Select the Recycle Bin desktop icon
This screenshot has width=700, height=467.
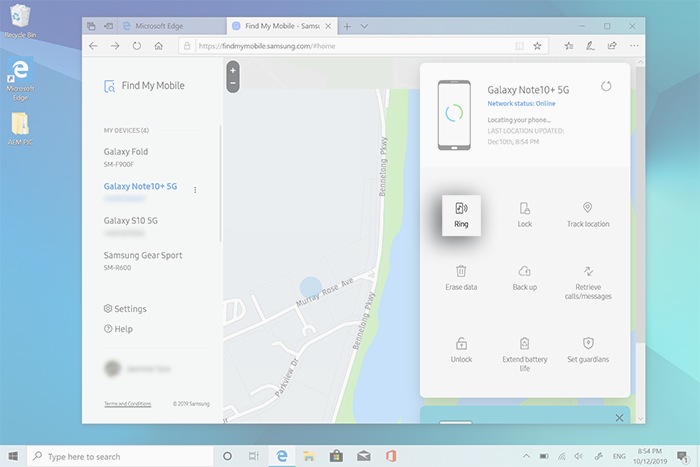pyautogui.click(x=20, y=21)
